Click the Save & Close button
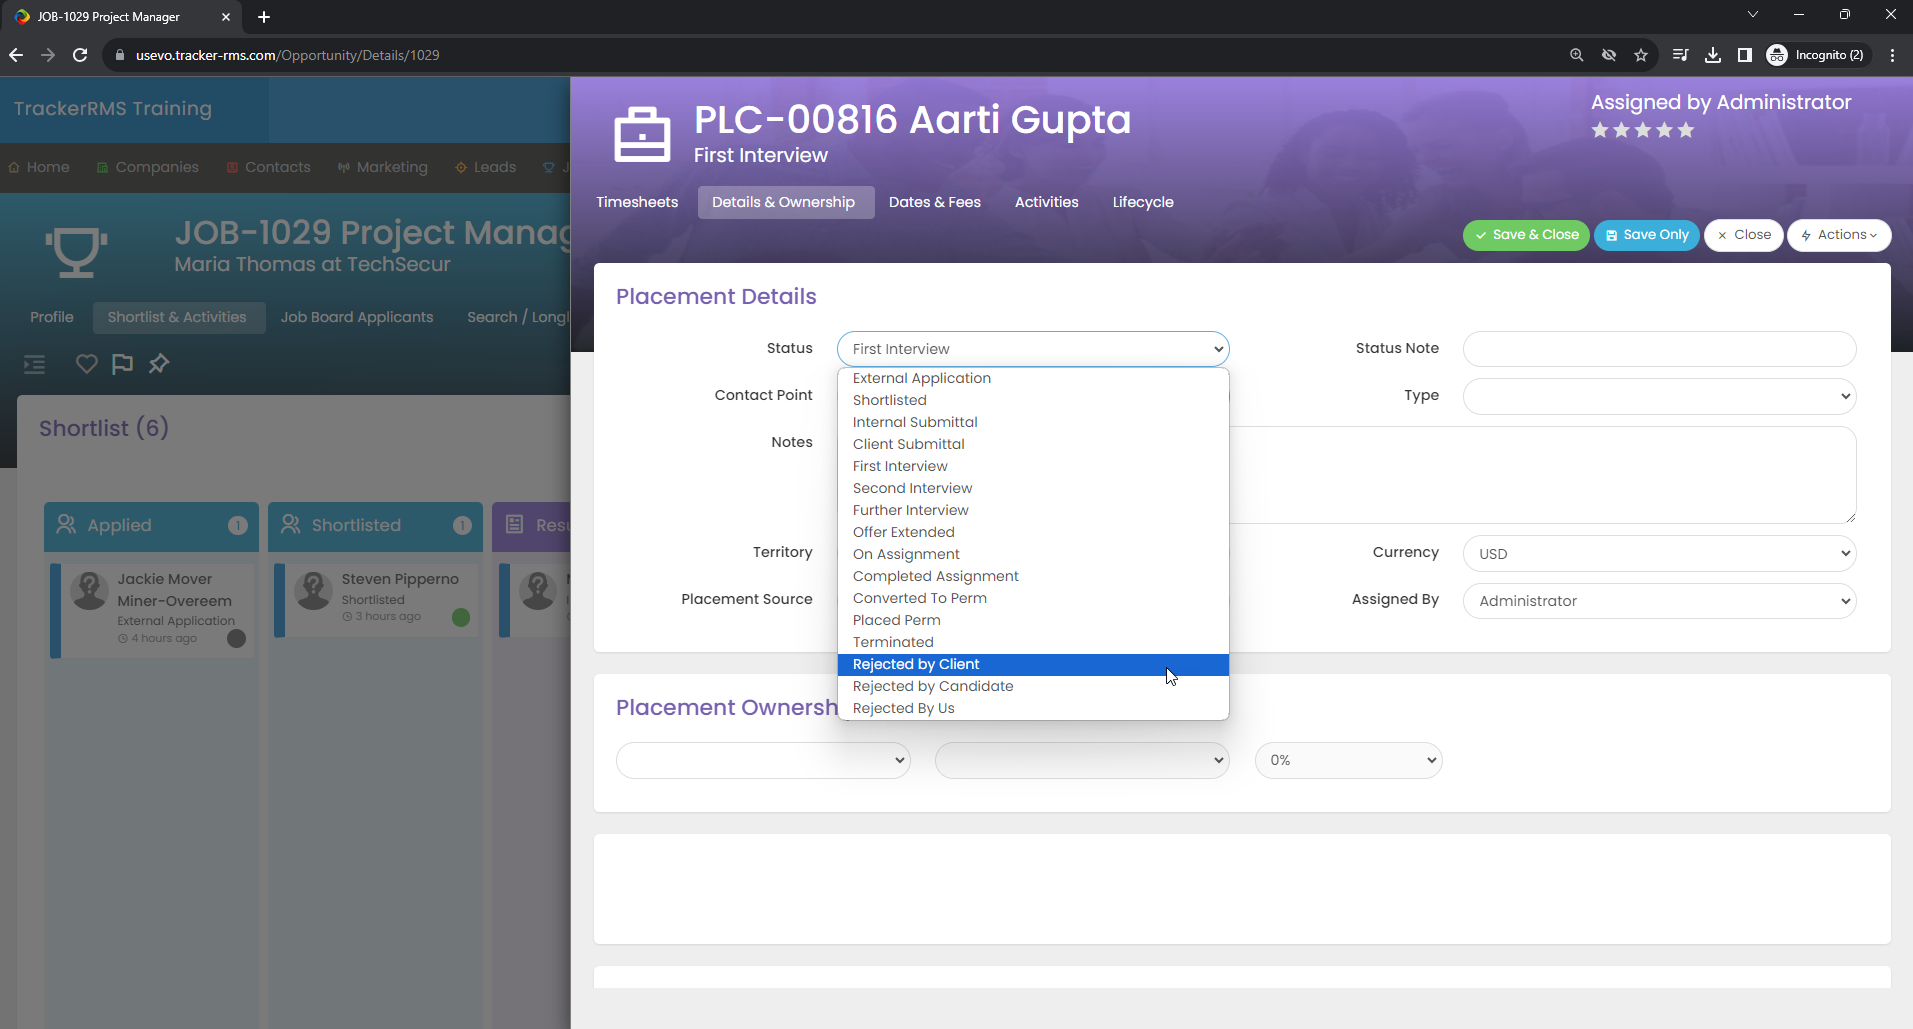Image resolution: width=1913 pixels, height=1029 pixels. tap(1526, 235)
